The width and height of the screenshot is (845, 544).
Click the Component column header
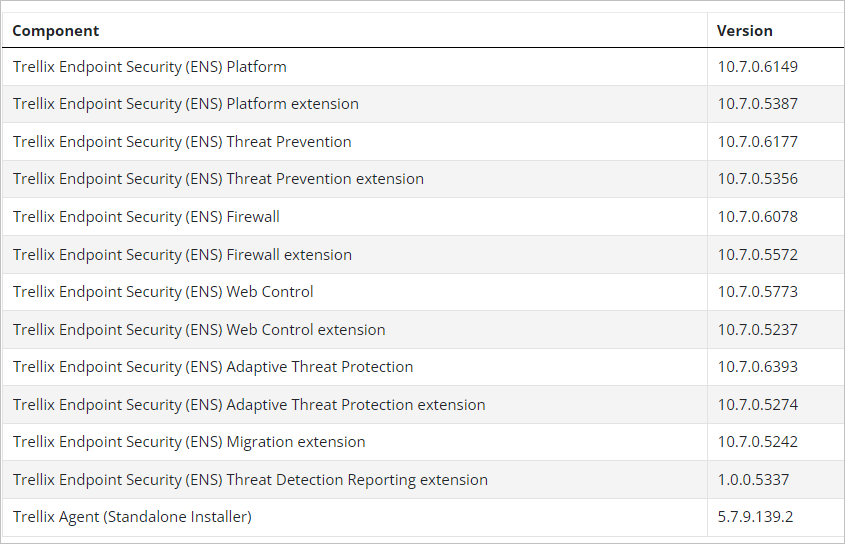click(56, 31)
